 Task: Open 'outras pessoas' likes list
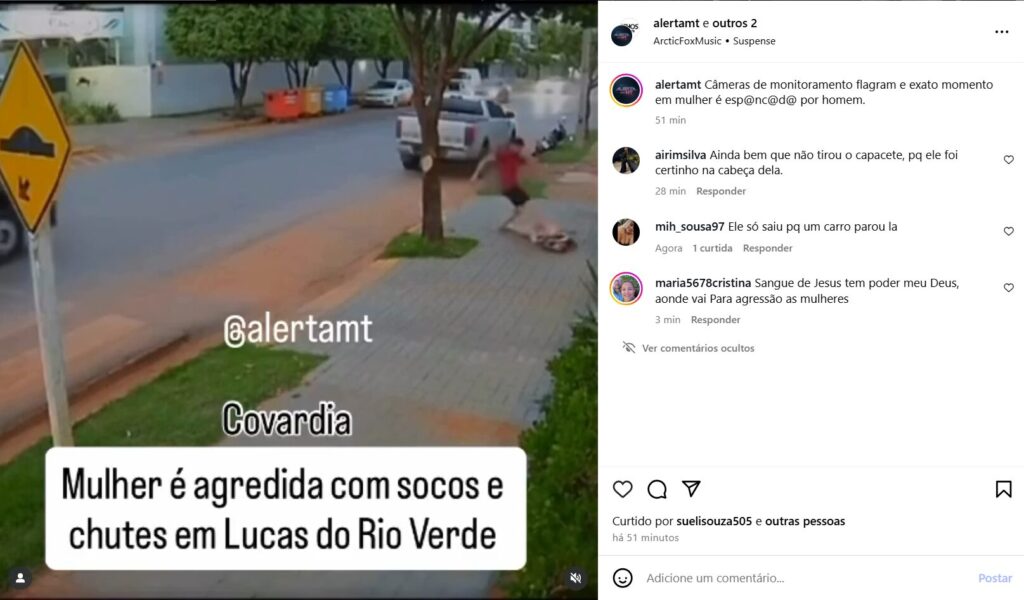pyautogui.click(x=805, y=521)
